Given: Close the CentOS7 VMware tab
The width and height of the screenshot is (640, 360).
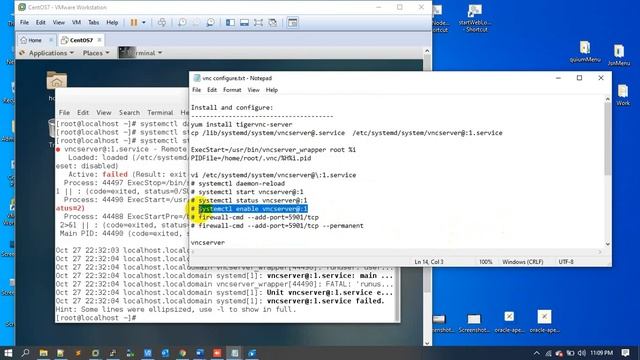Looking at the screenshot, I should (x=99, y=40).
